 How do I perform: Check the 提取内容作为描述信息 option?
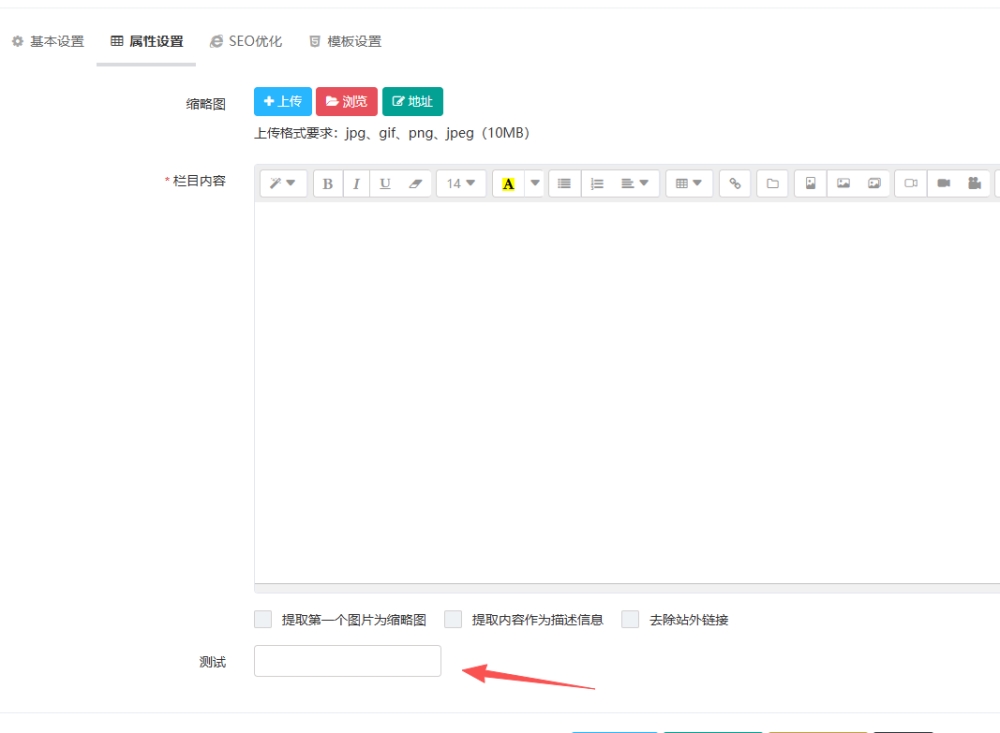coord(453,620)
